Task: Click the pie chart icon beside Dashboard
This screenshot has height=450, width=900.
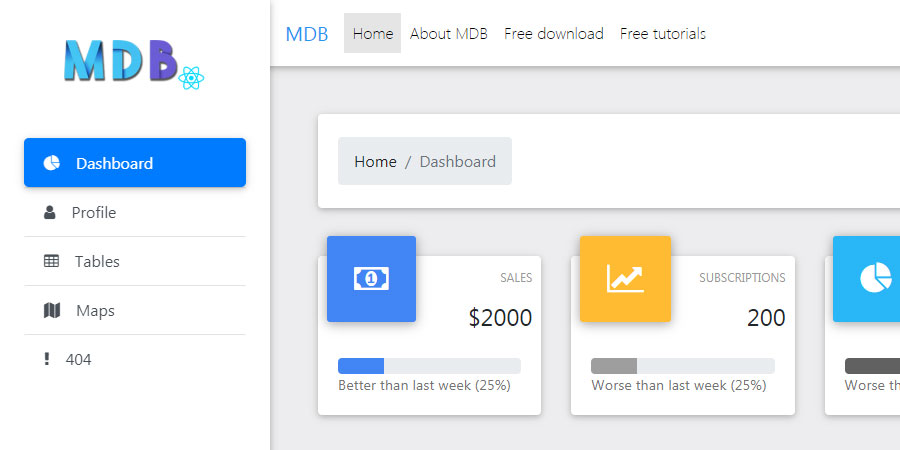Action: tap(51, 163)
